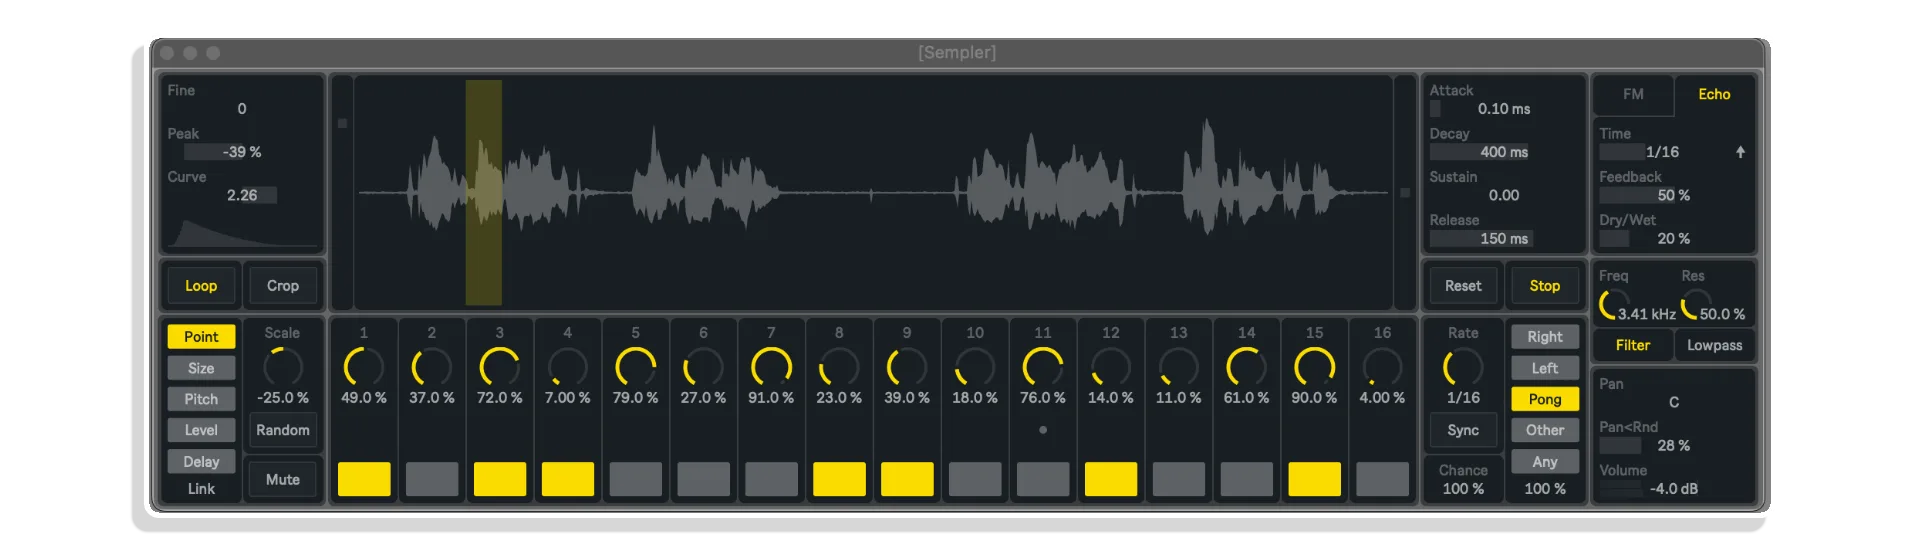Click the Stop button
Viewport: 1920px width, 551px height.
(x=1545, y=286)
